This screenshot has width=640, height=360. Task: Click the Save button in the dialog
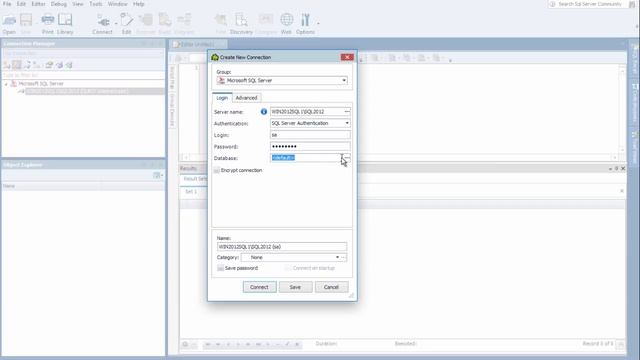coord(295,287)
